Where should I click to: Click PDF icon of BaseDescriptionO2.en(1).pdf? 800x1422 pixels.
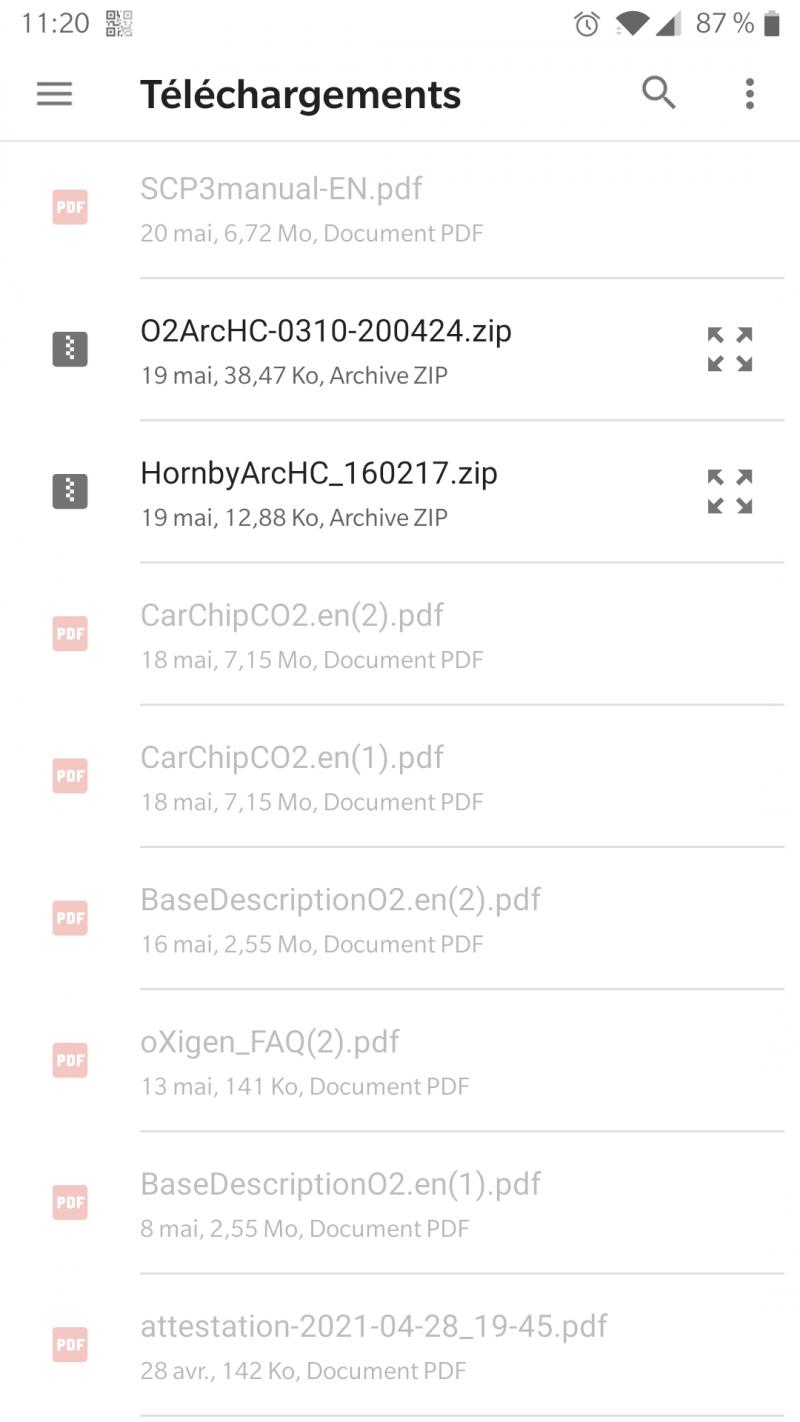pyautogui.click(x=70, y=1202)
